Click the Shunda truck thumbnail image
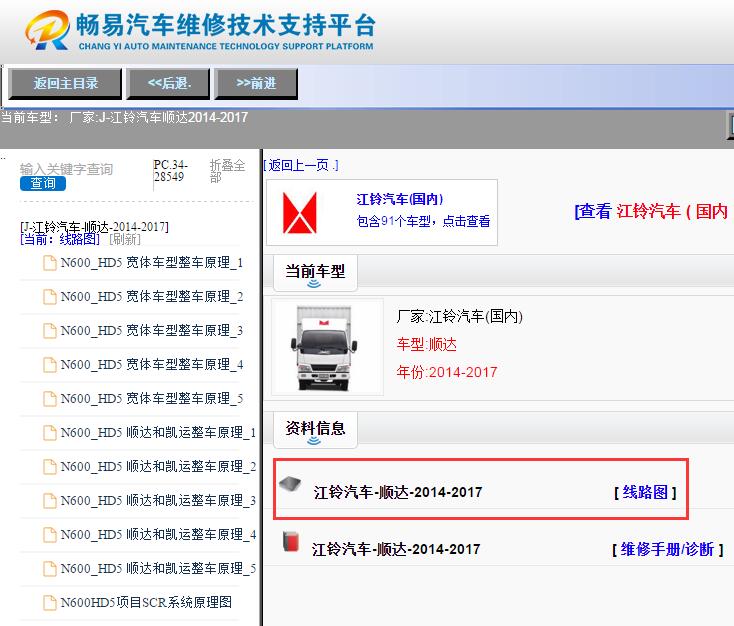The height and width of the screenshot is (626, 734). pos(327,347)
